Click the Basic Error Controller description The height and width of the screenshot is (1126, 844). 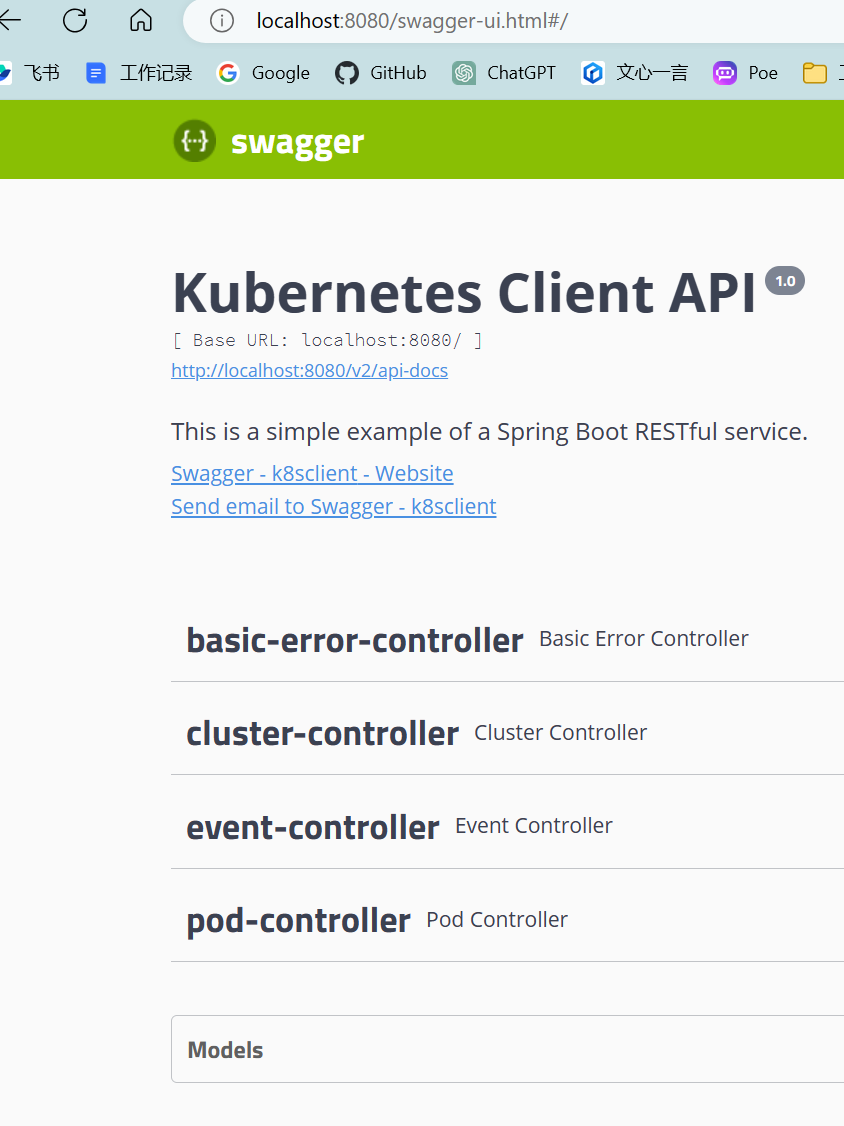[x=644, y=638]
